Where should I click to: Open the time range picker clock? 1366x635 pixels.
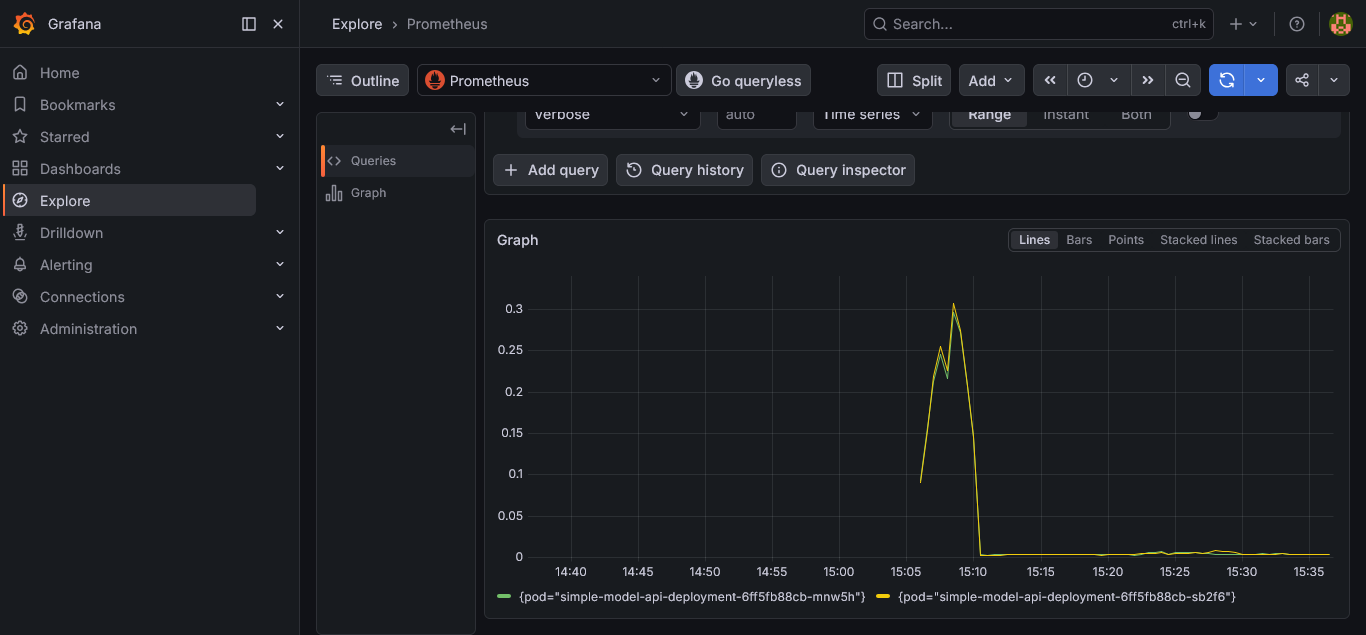pos(1085,81)
